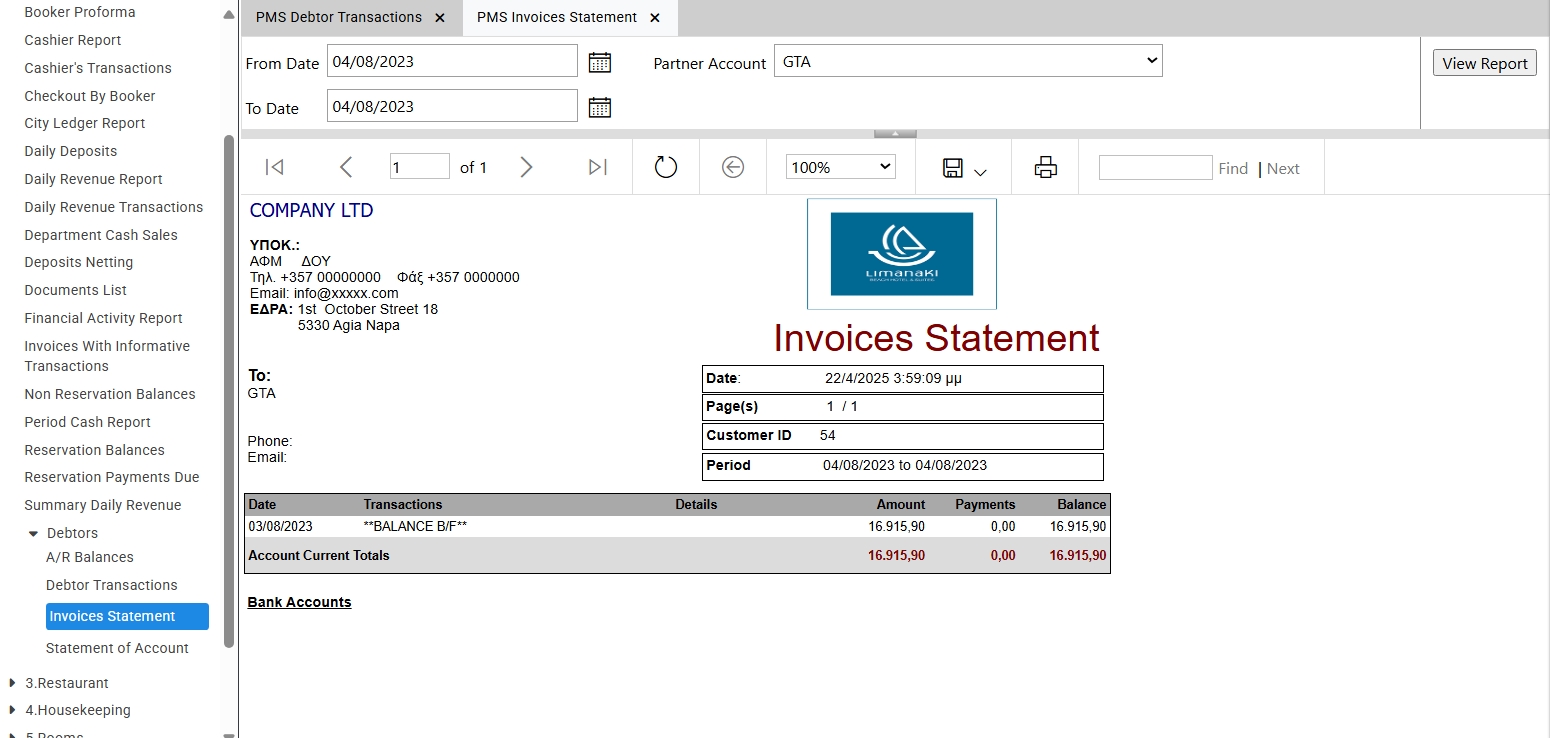Select Invoices Statement in sidebar

127,616
